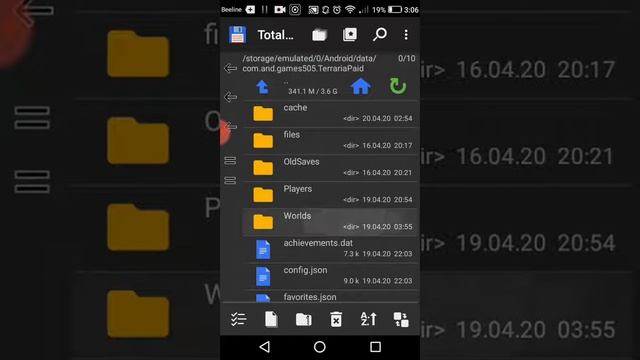Open the cache folder
This screenshot has height=360, width=640.
tap(331, 113)
